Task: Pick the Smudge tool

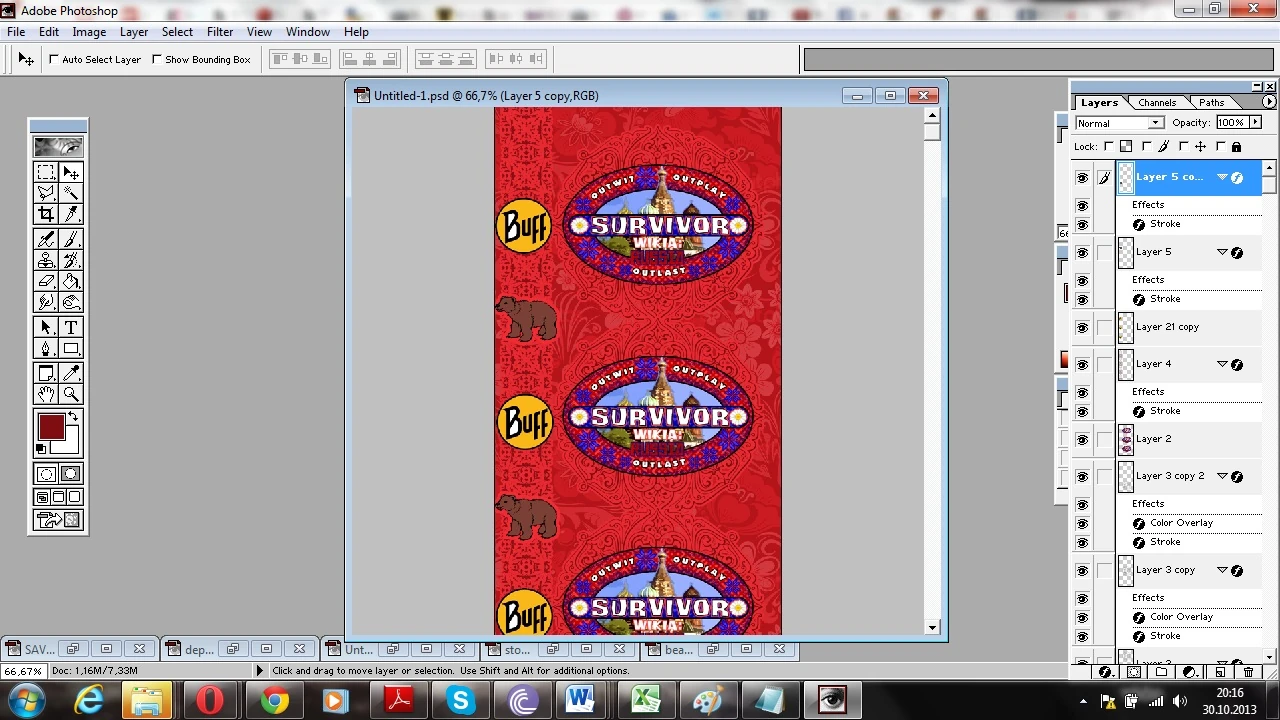Action: [46, 302]
